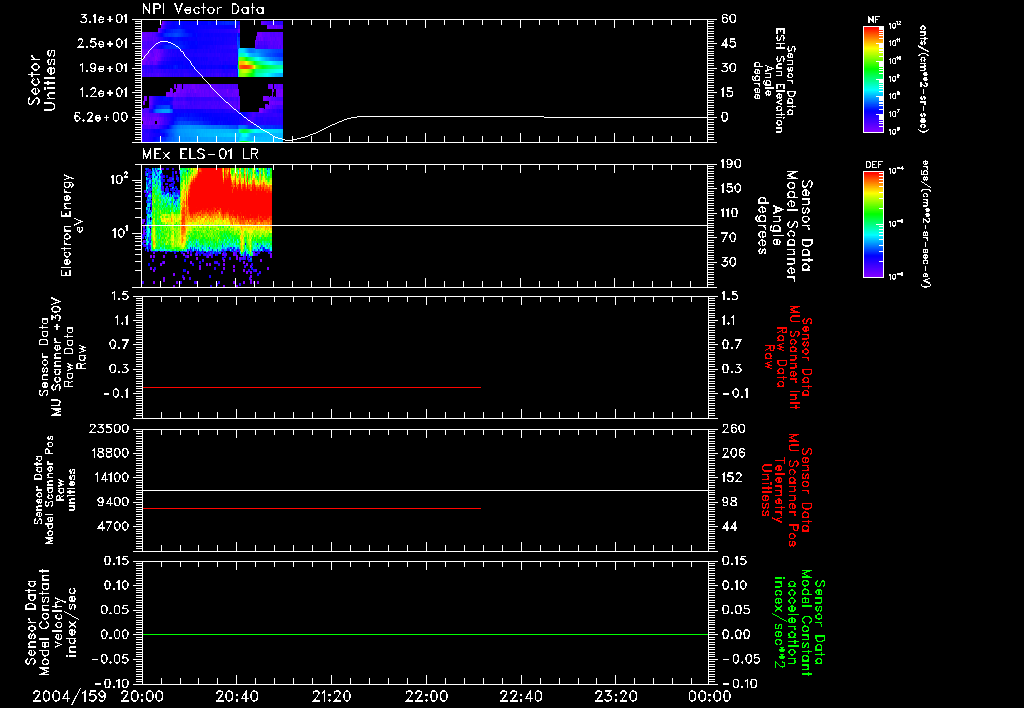Click the 20:40 time tick label

236,696
